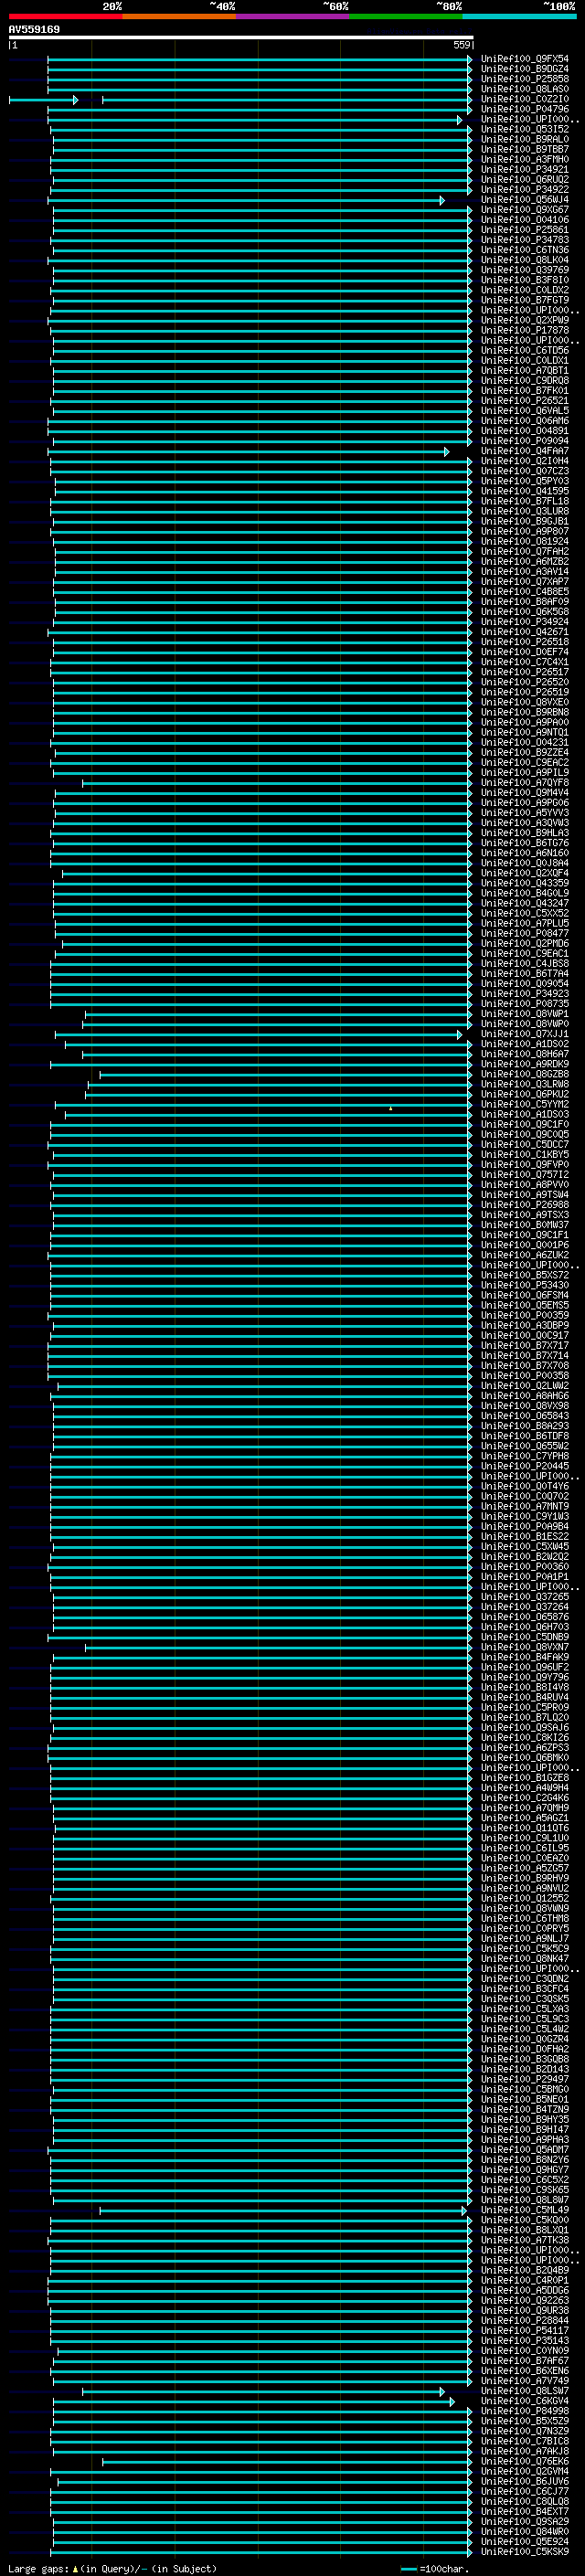Click UniRef100_Q39769 label
Screen dimensions: 585x2576
525,270
